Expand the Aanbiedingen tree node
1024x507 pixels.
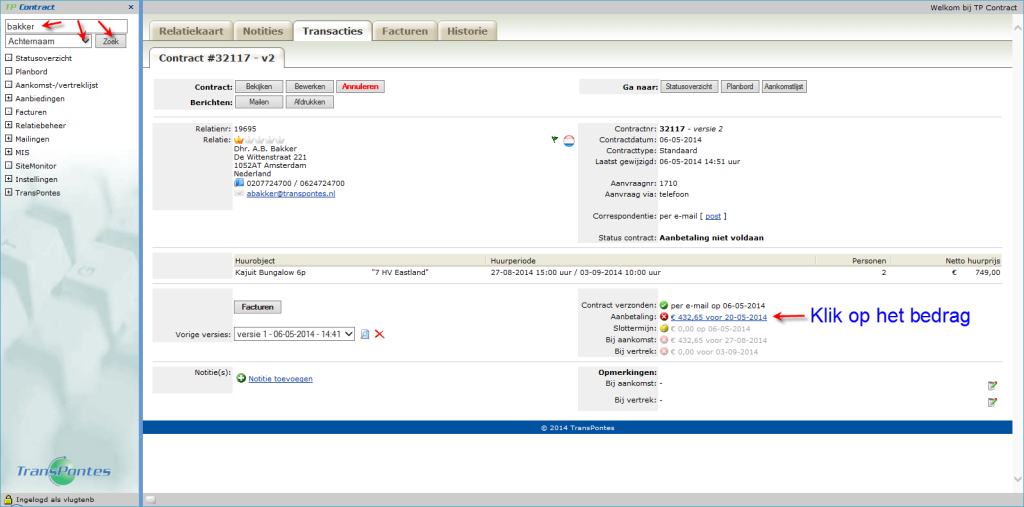(9, 98)
